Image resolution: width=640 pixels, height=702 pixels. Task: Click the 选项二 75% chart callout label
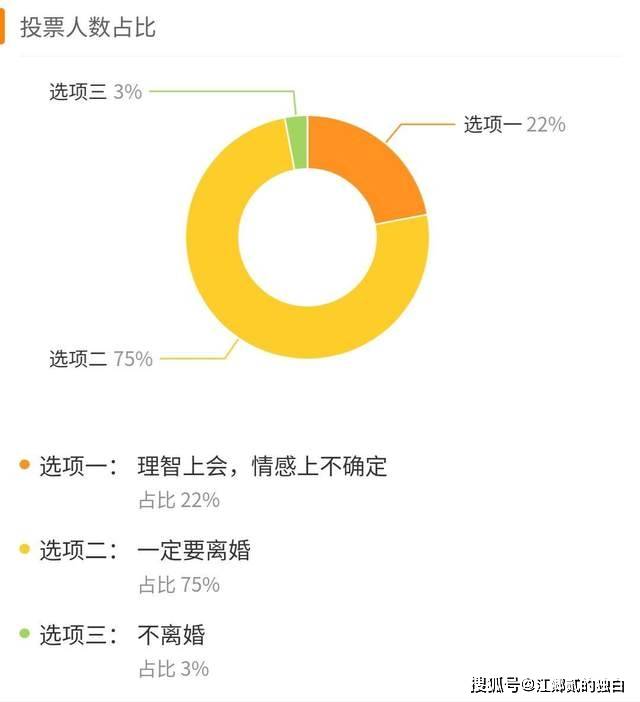tap(101, 359)
